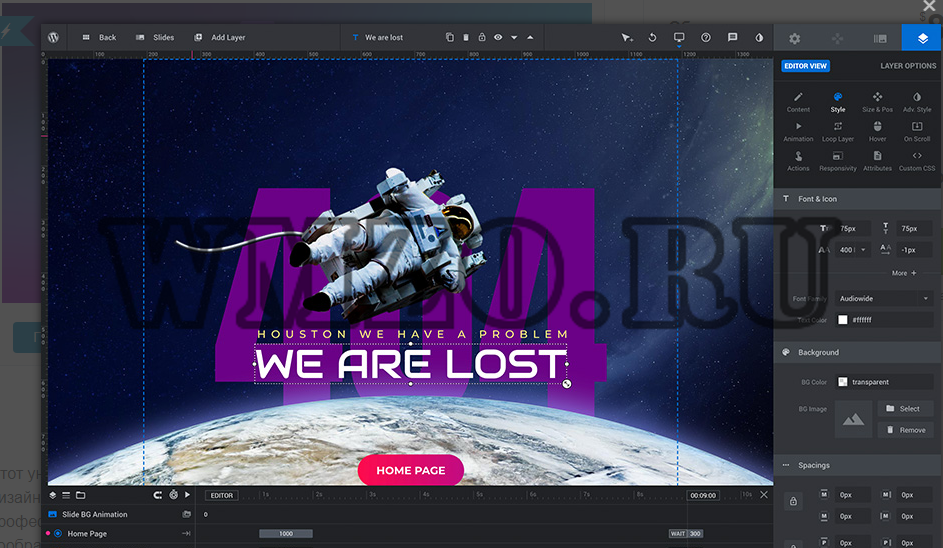943x548 pixels.
Task: Open the desktop device preview selector
Action: [679, 37]
